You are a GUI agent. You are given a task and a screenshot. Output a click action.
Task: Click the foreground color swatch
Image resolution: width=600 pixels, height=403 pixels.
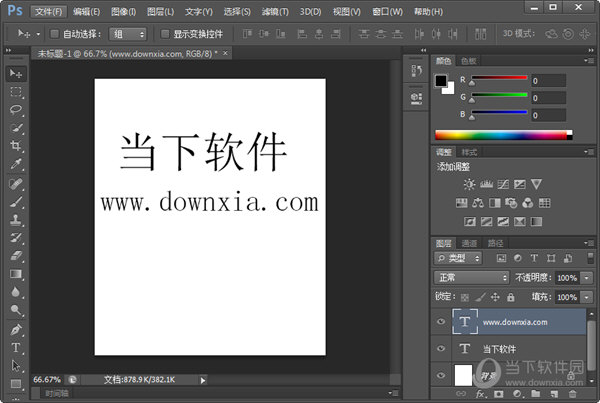441,80
